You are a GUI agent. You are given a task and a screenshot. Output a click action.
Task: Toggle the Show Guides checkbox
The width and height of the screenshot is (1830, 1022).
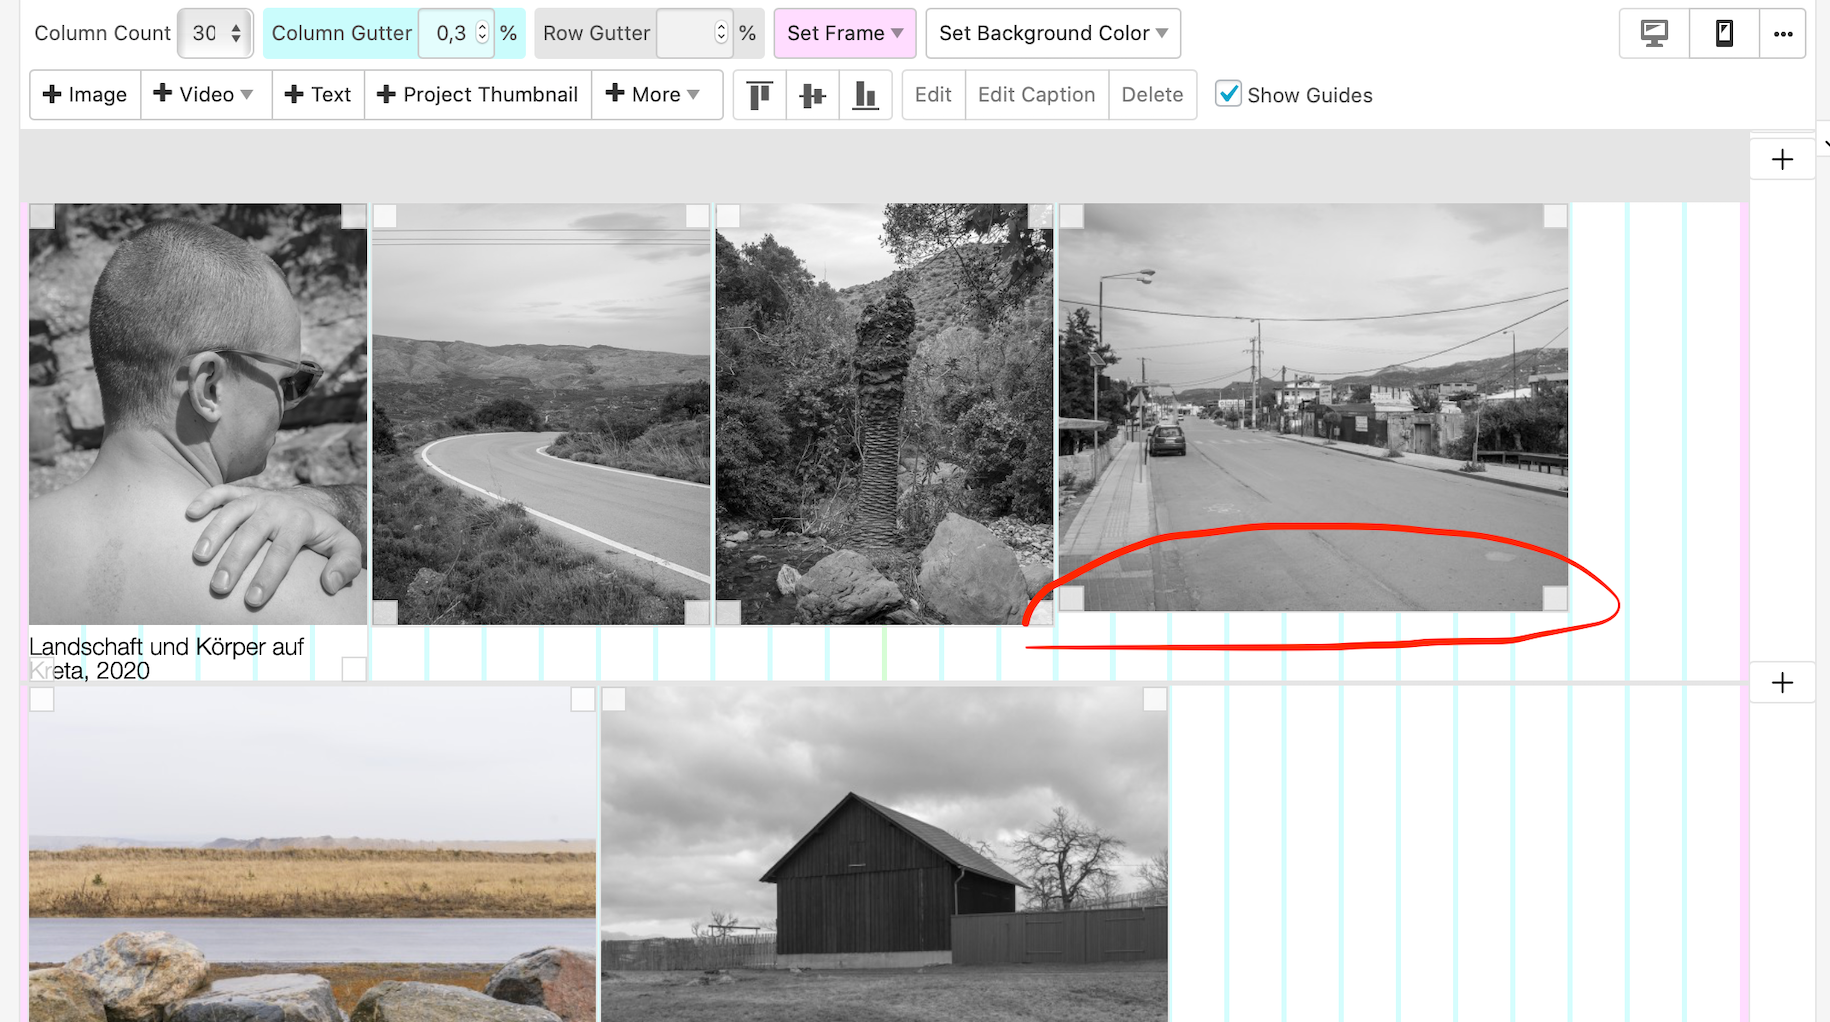click(1228, 94)
